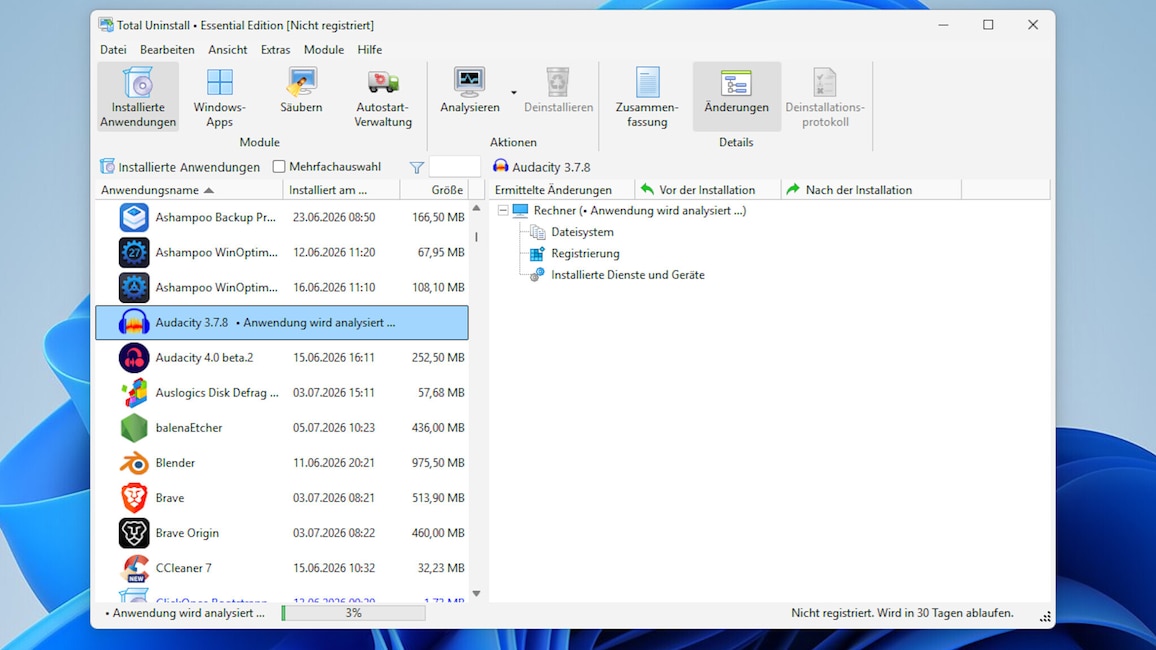Image resolution: width=1156 pixels, height=650 pixels.
Task: Show the Änderungen details view
Action: coord(737,97)
